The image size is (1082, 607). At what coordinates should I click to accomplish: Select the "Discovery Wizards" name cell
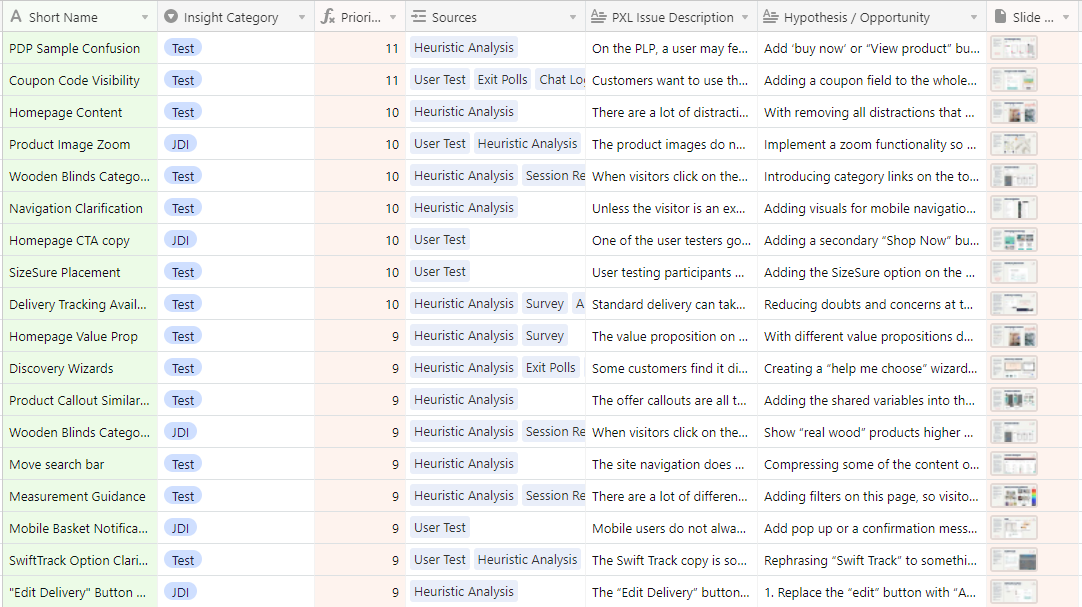tap(80, 368)
